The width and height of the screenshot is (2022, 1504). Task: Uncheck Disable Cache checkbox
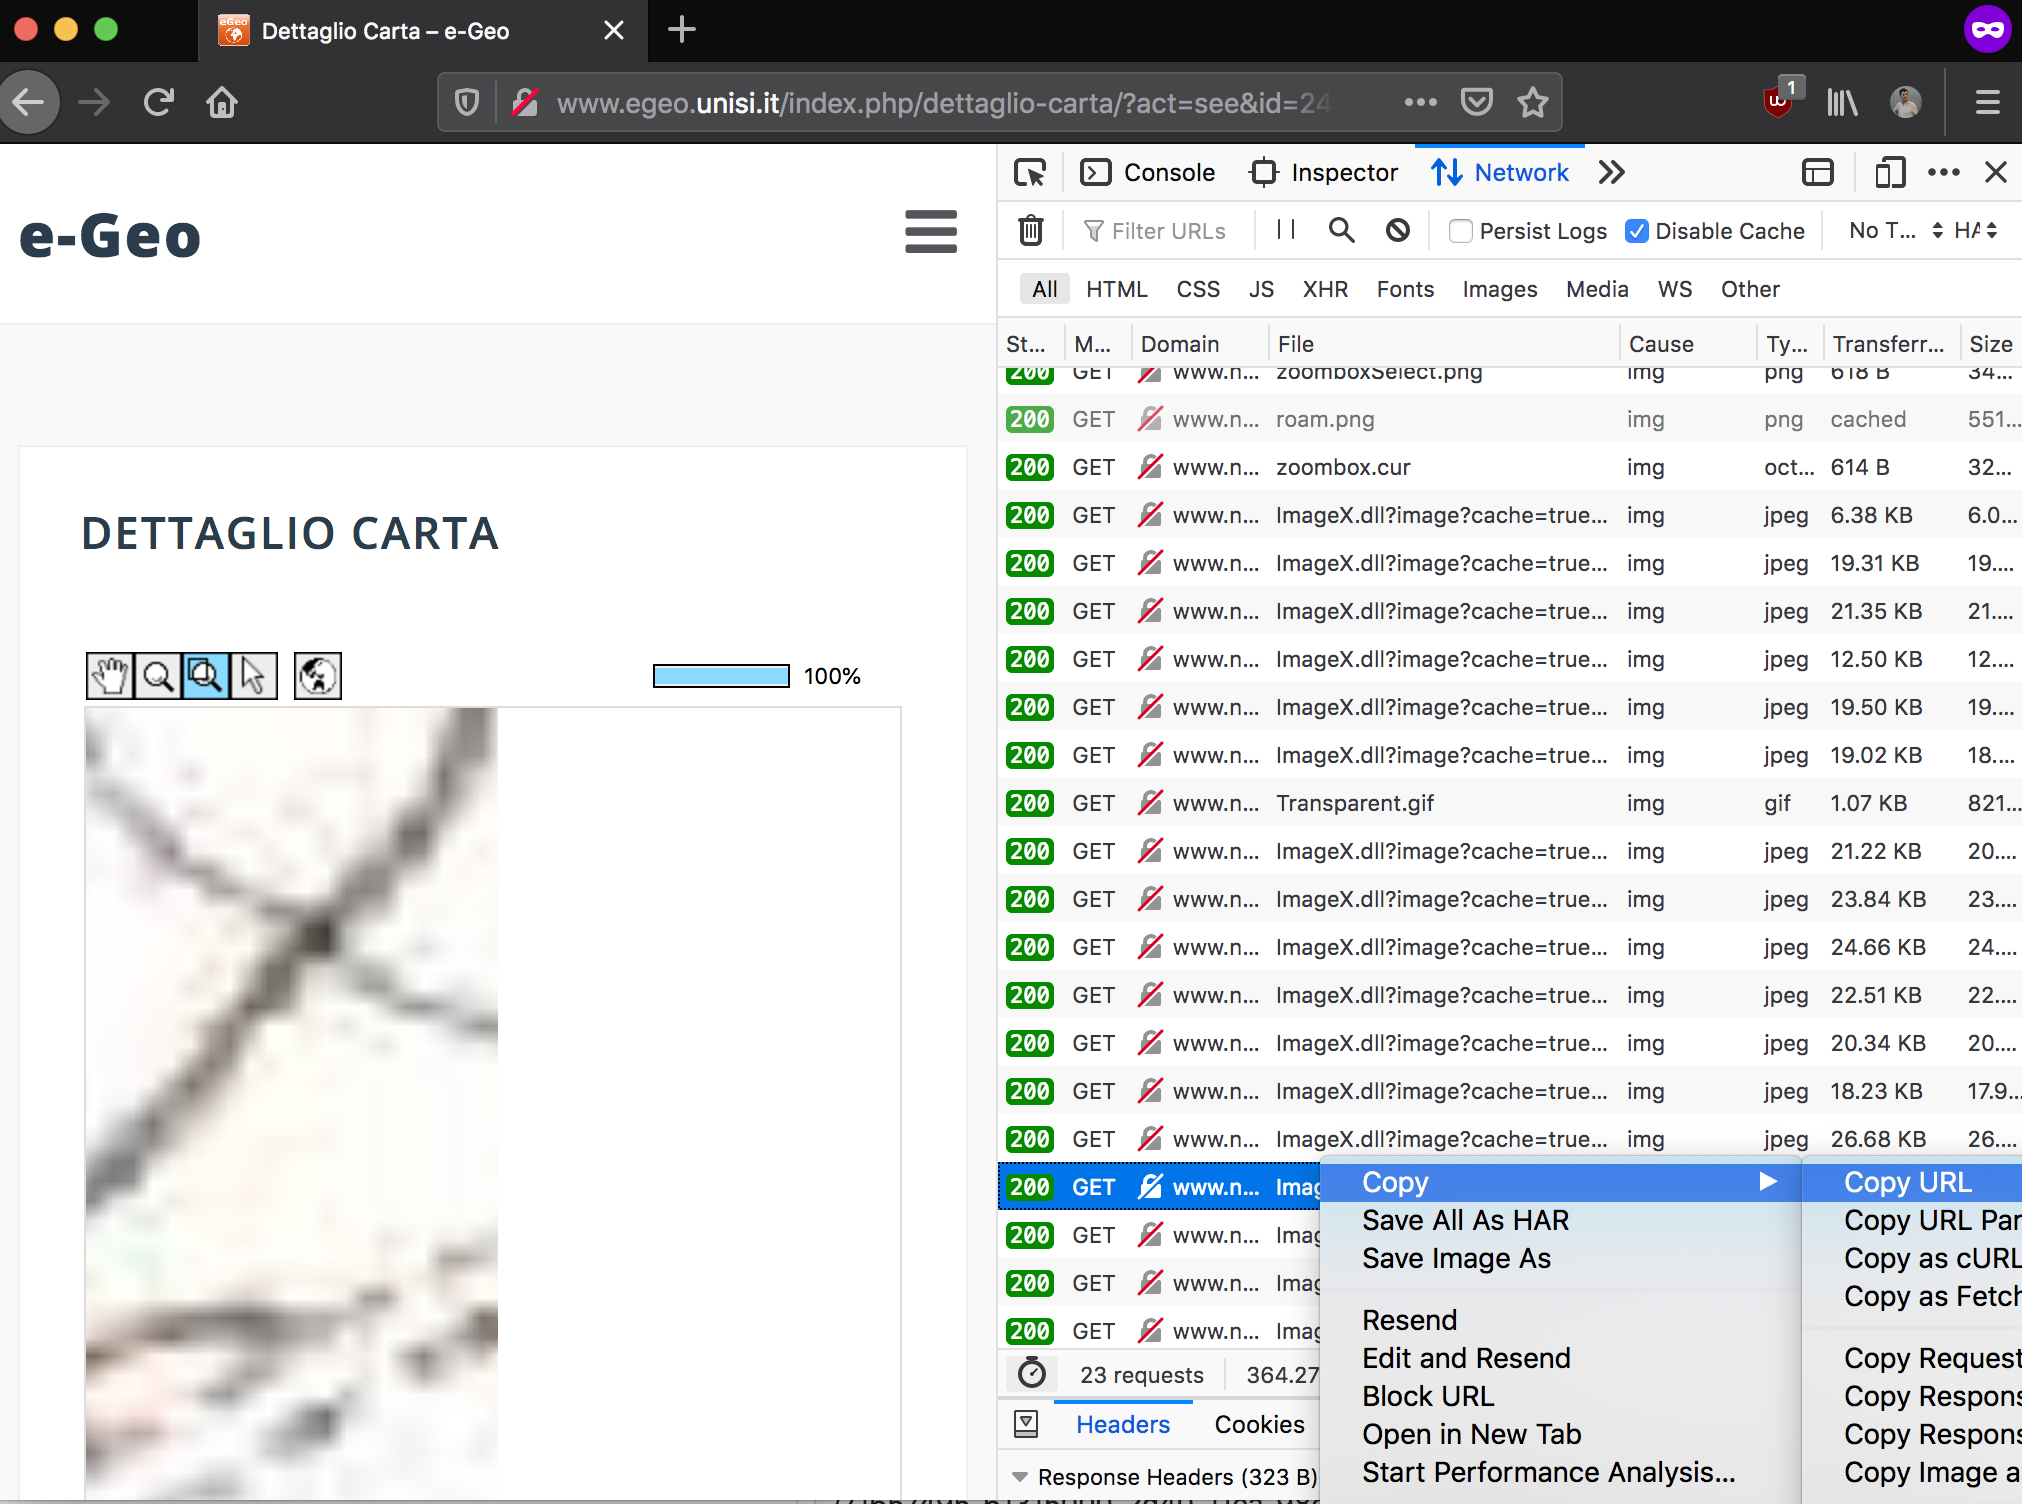1637,231
